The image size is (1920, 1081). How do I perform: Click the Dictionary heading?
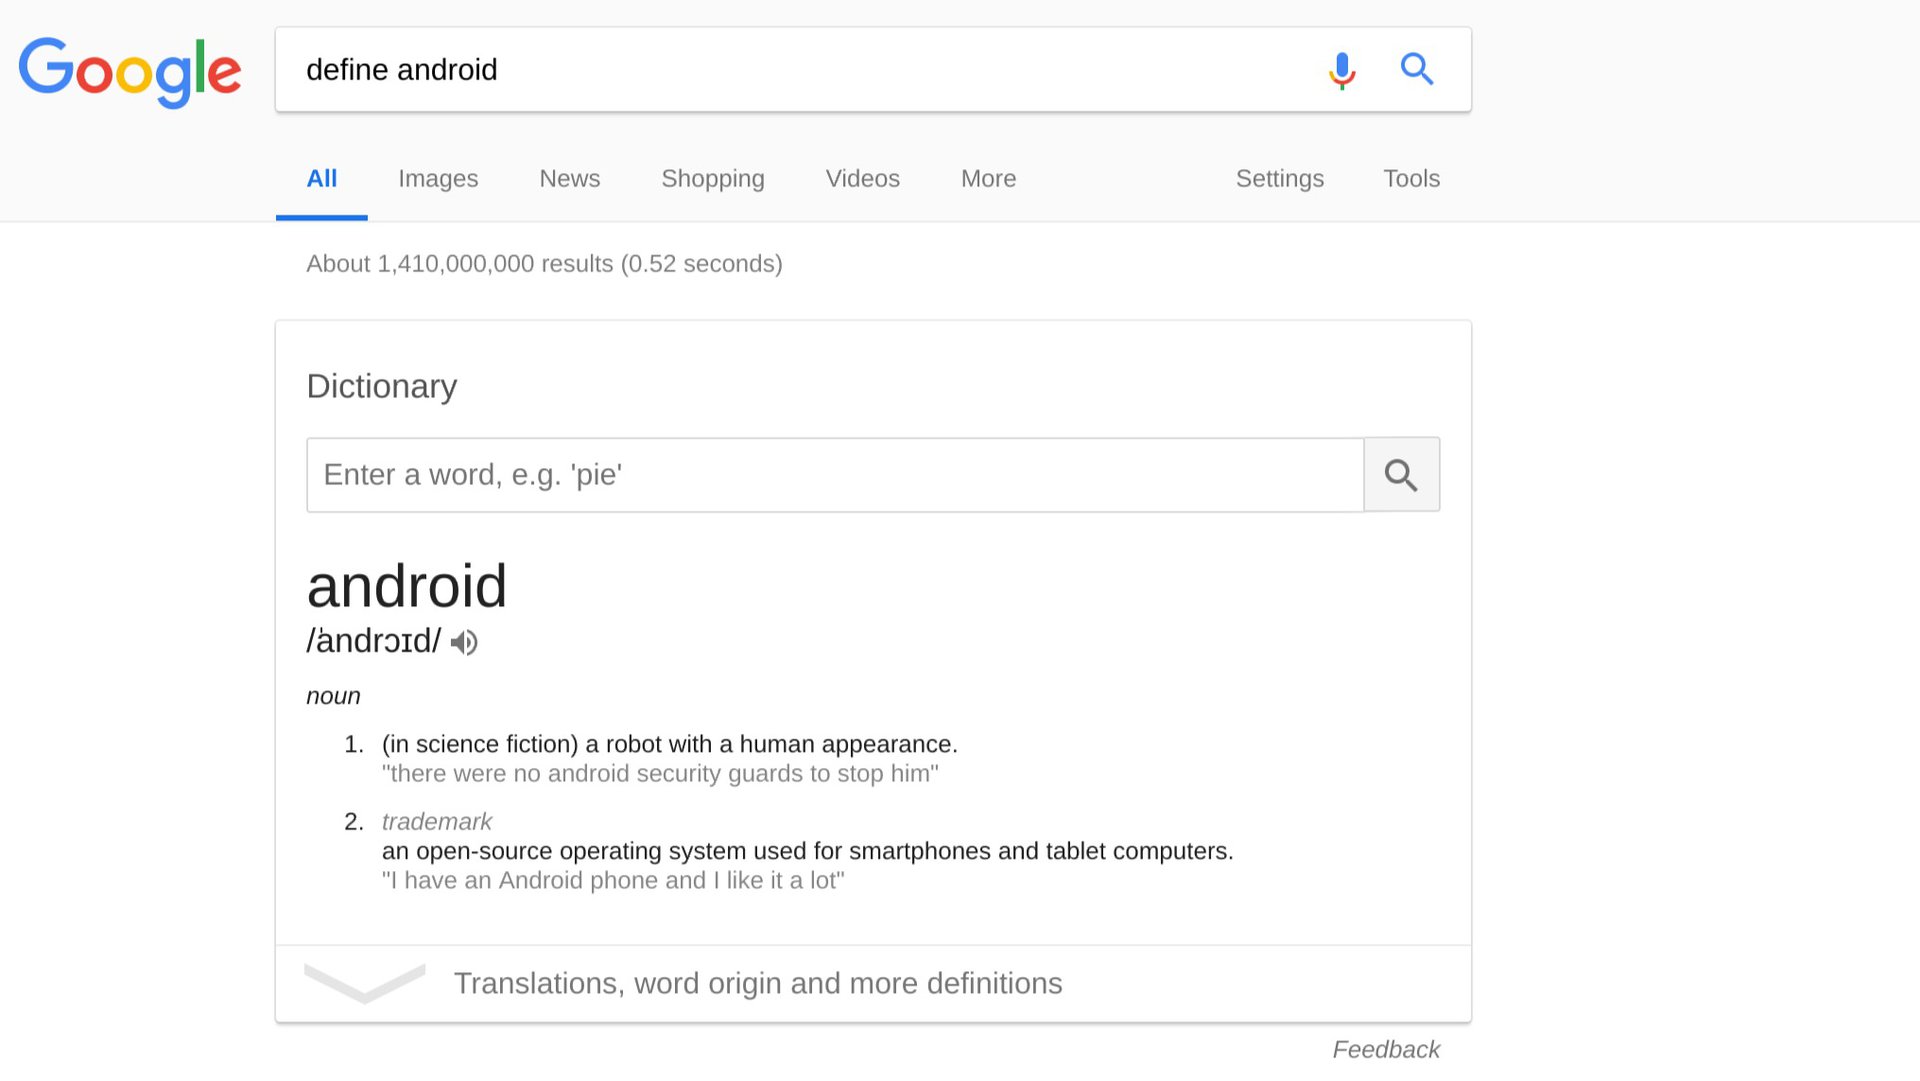(x=381, y=386)
